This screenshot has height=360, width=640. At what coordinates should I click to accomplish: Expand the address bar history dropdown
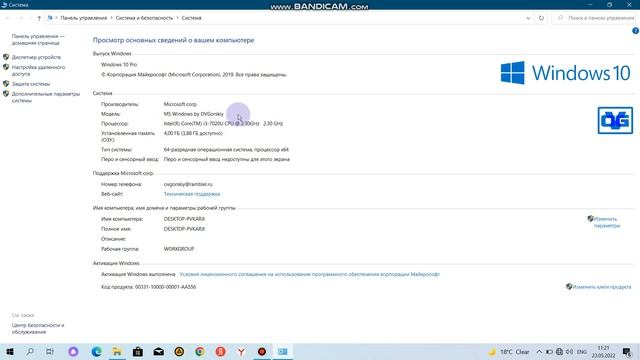click(528, 18)
